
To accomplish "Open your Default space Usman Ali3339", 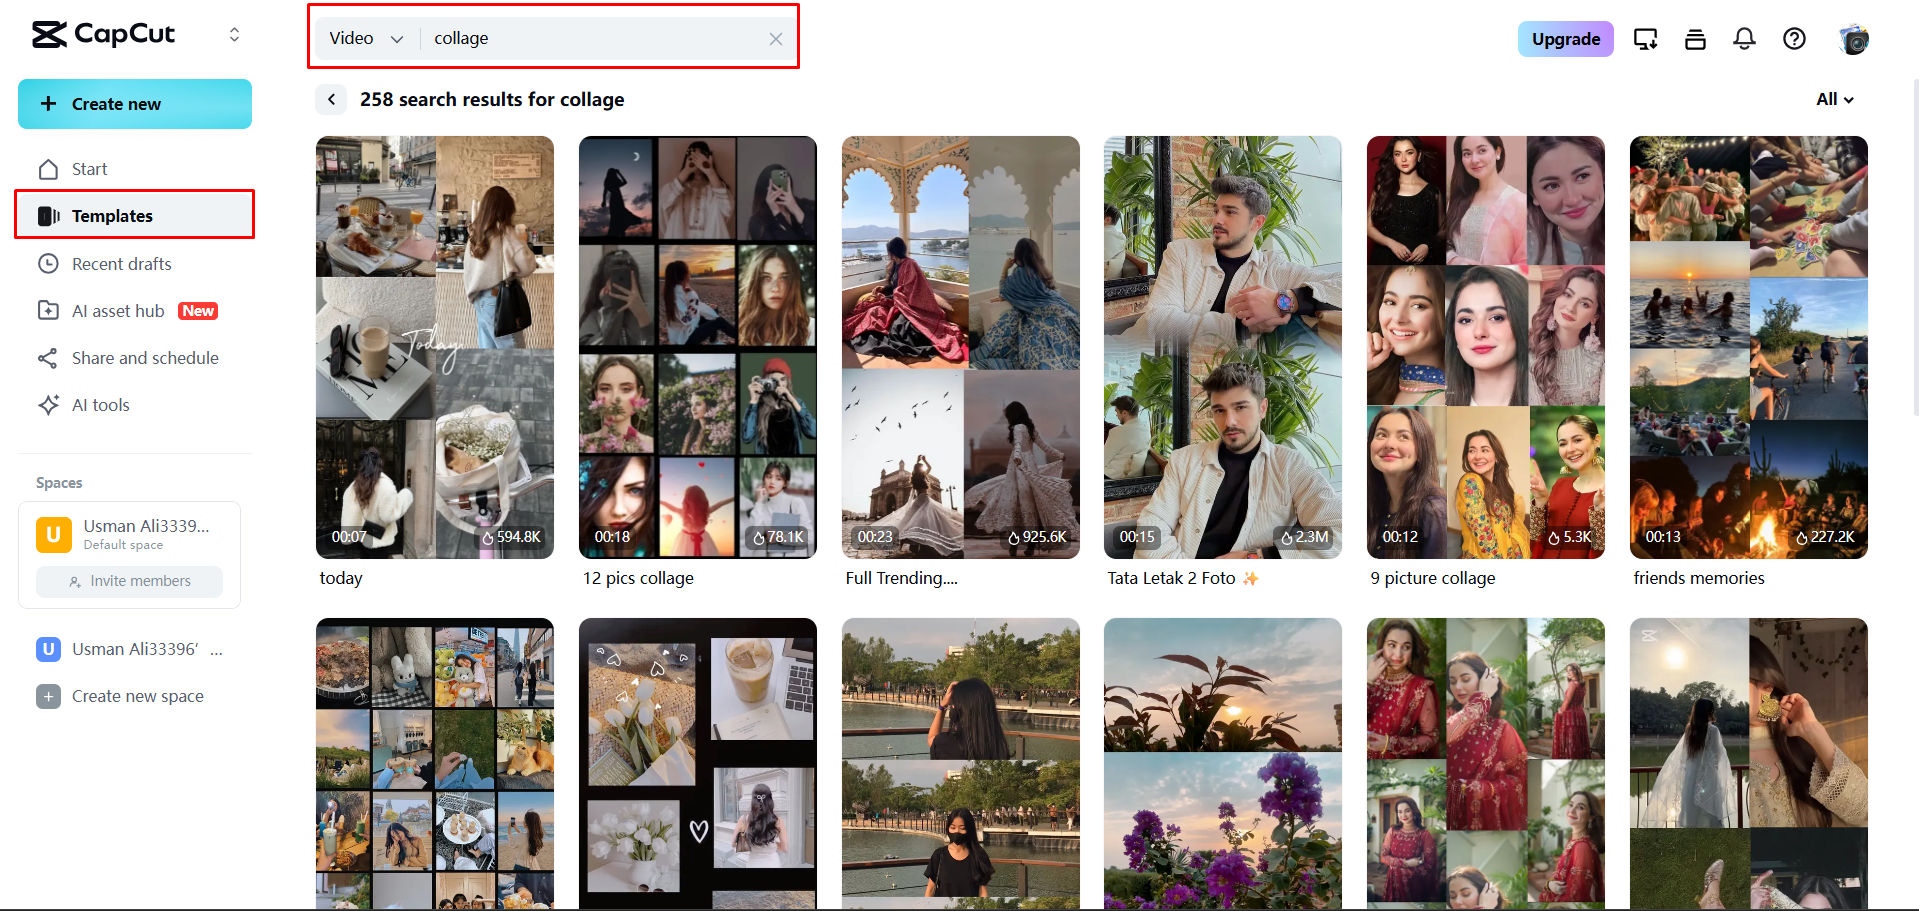I will [x=130, y=533].
